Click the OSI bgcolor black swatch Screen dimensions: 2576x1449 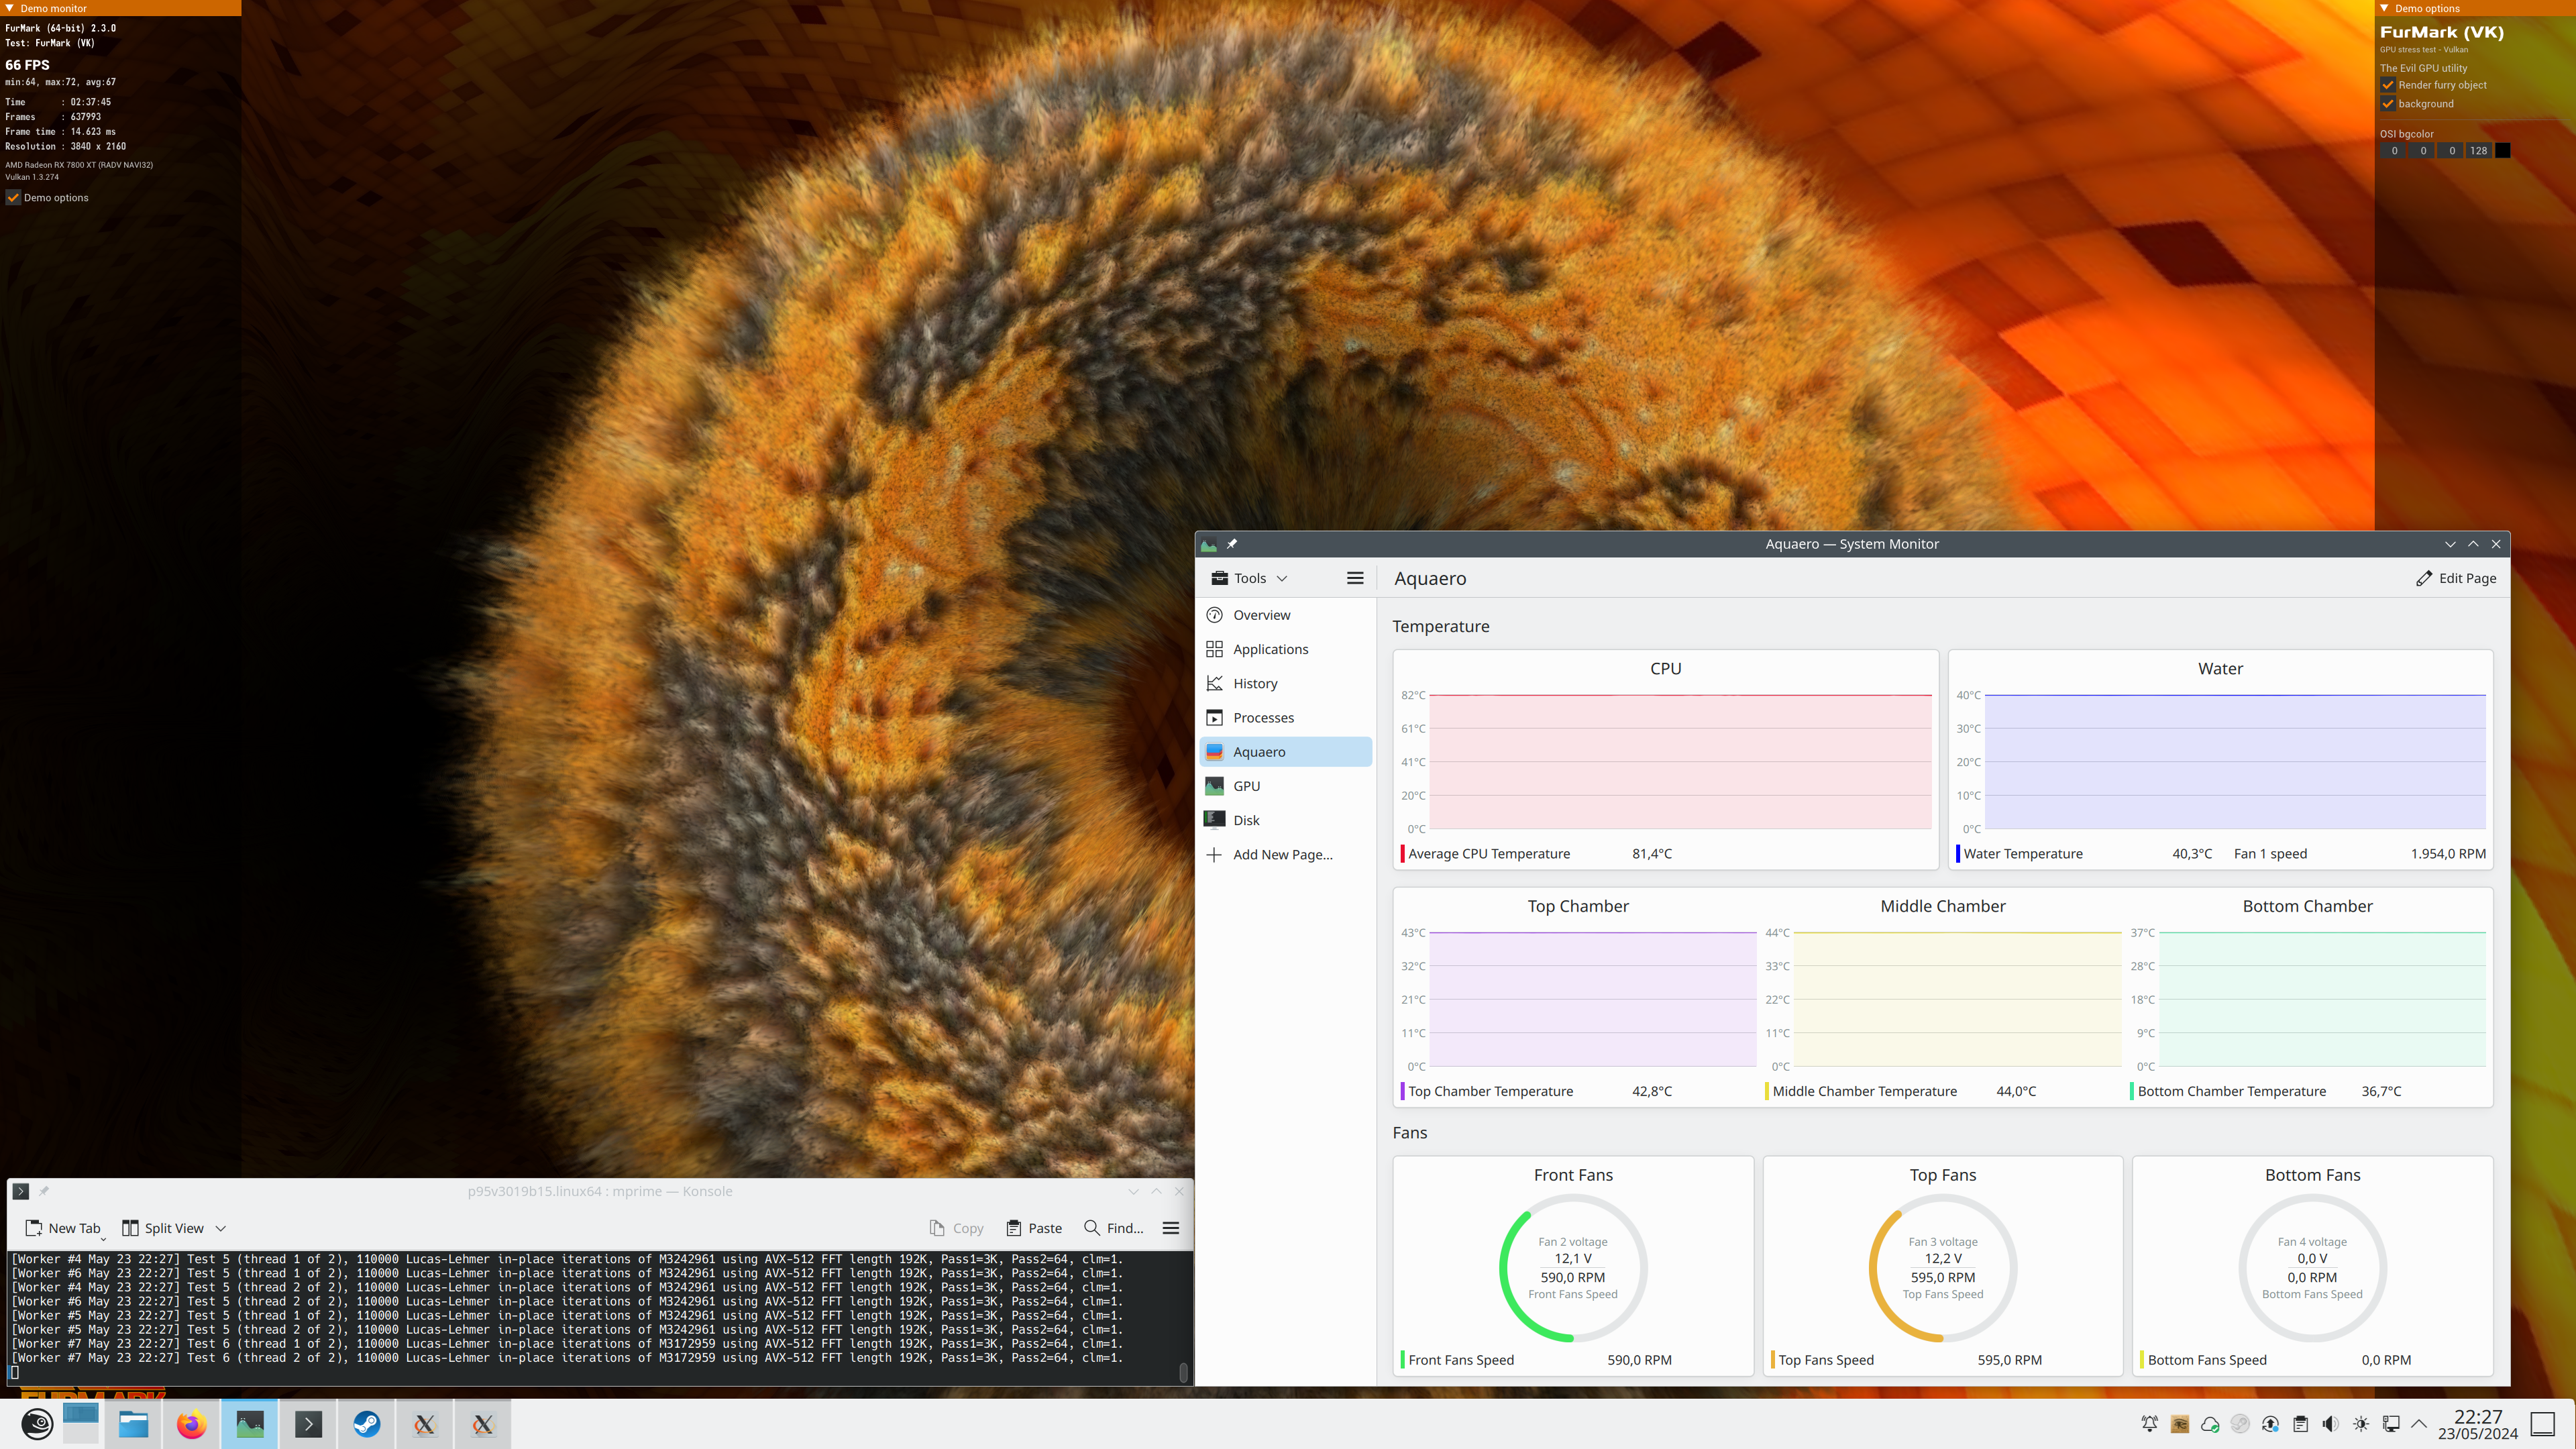click(x=2503, y=151)
